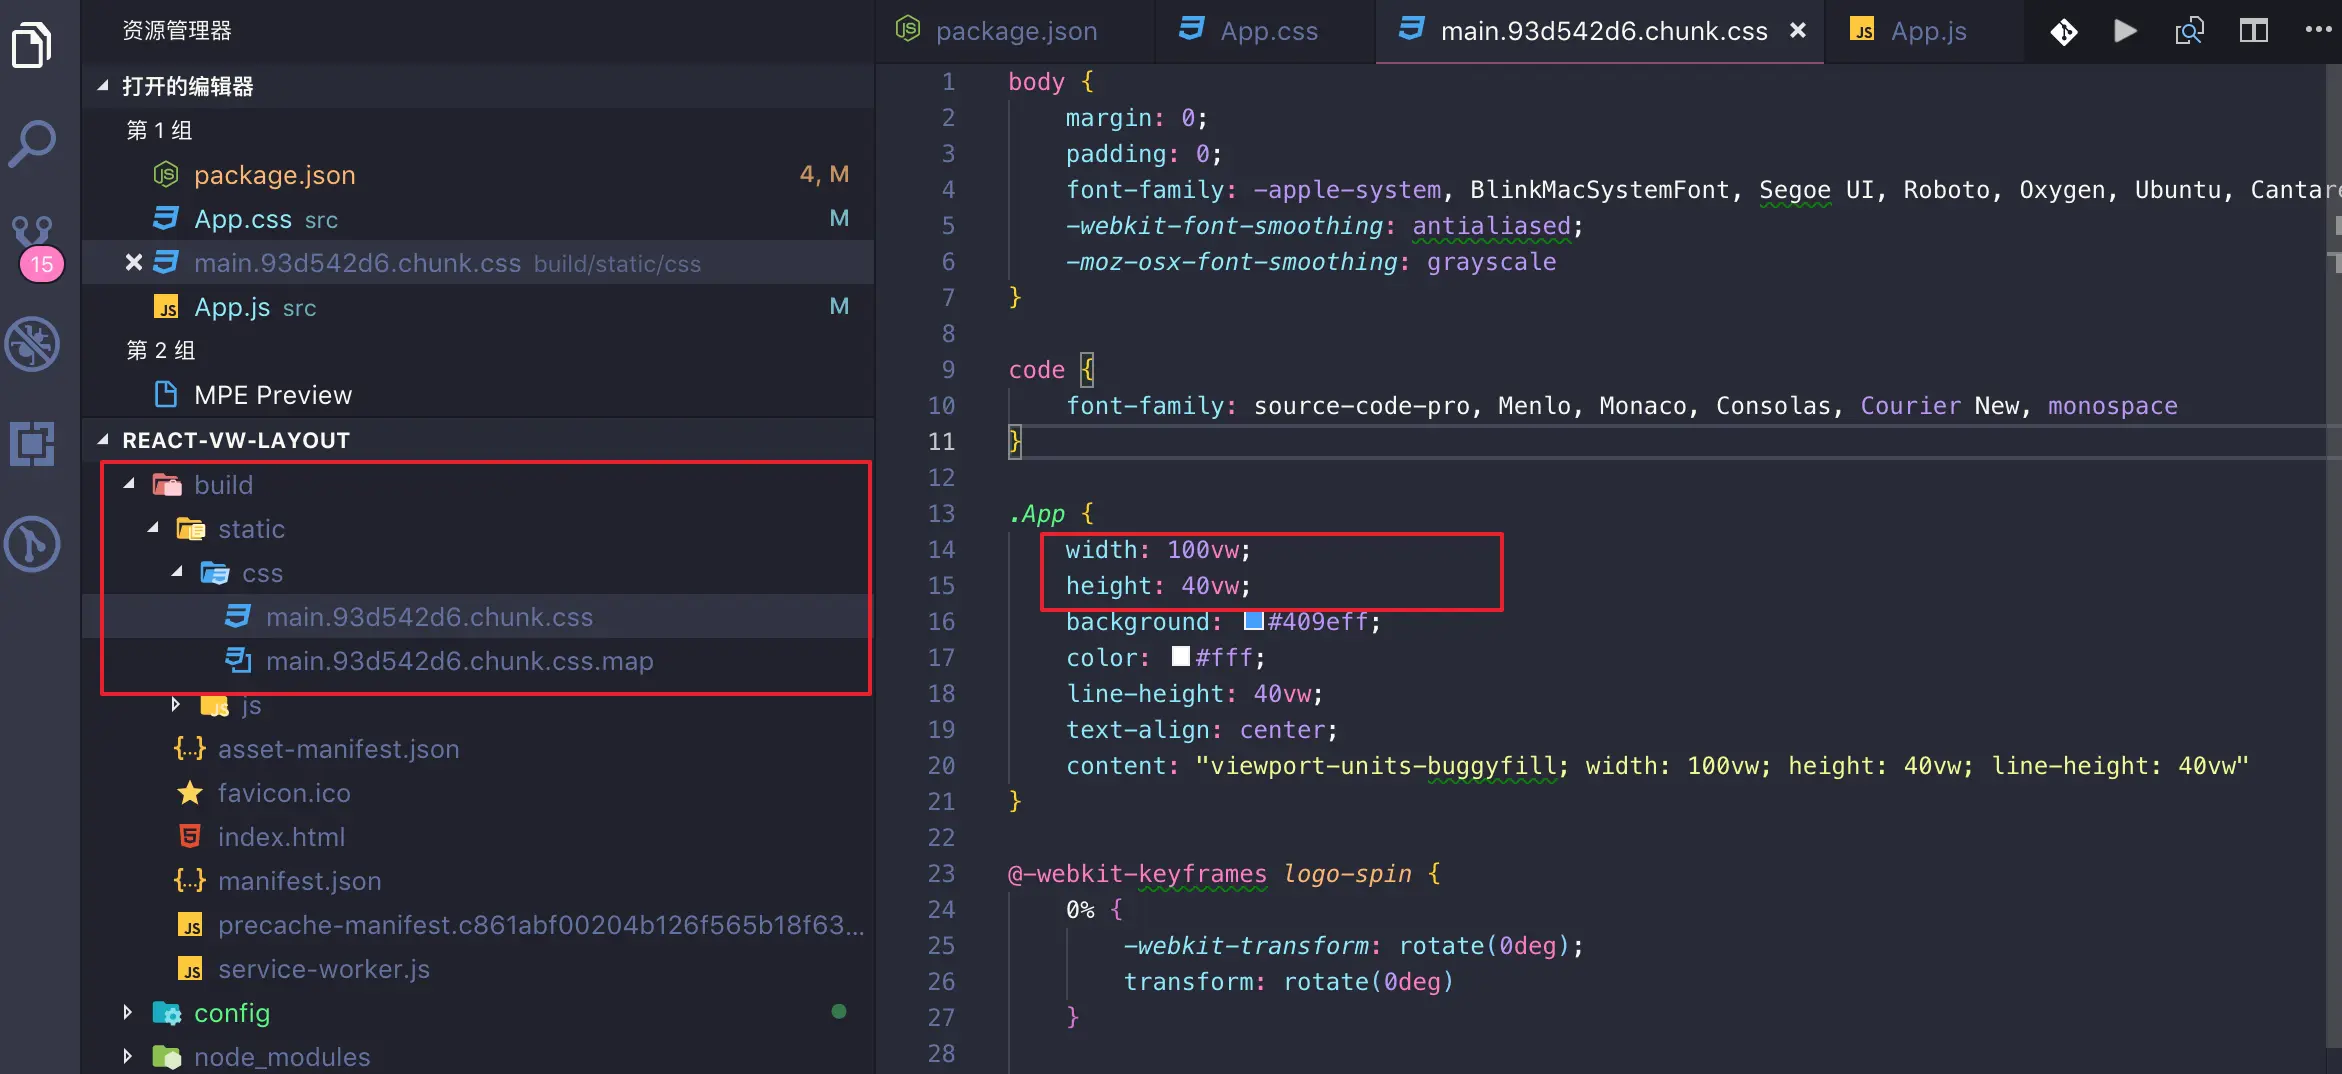
Task: Open App.js src from the open editors list
Action: (x=478, y=306)
